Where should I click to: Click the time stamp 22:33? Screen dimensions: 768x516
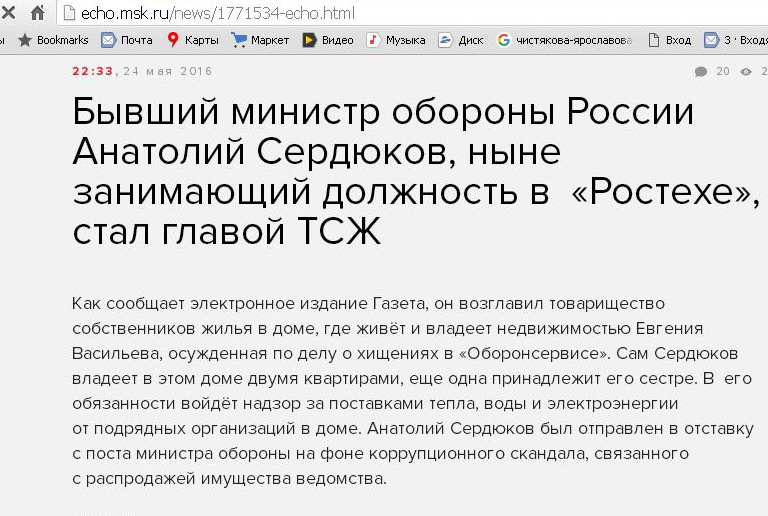pyautogui.click(x=93, y=71)
